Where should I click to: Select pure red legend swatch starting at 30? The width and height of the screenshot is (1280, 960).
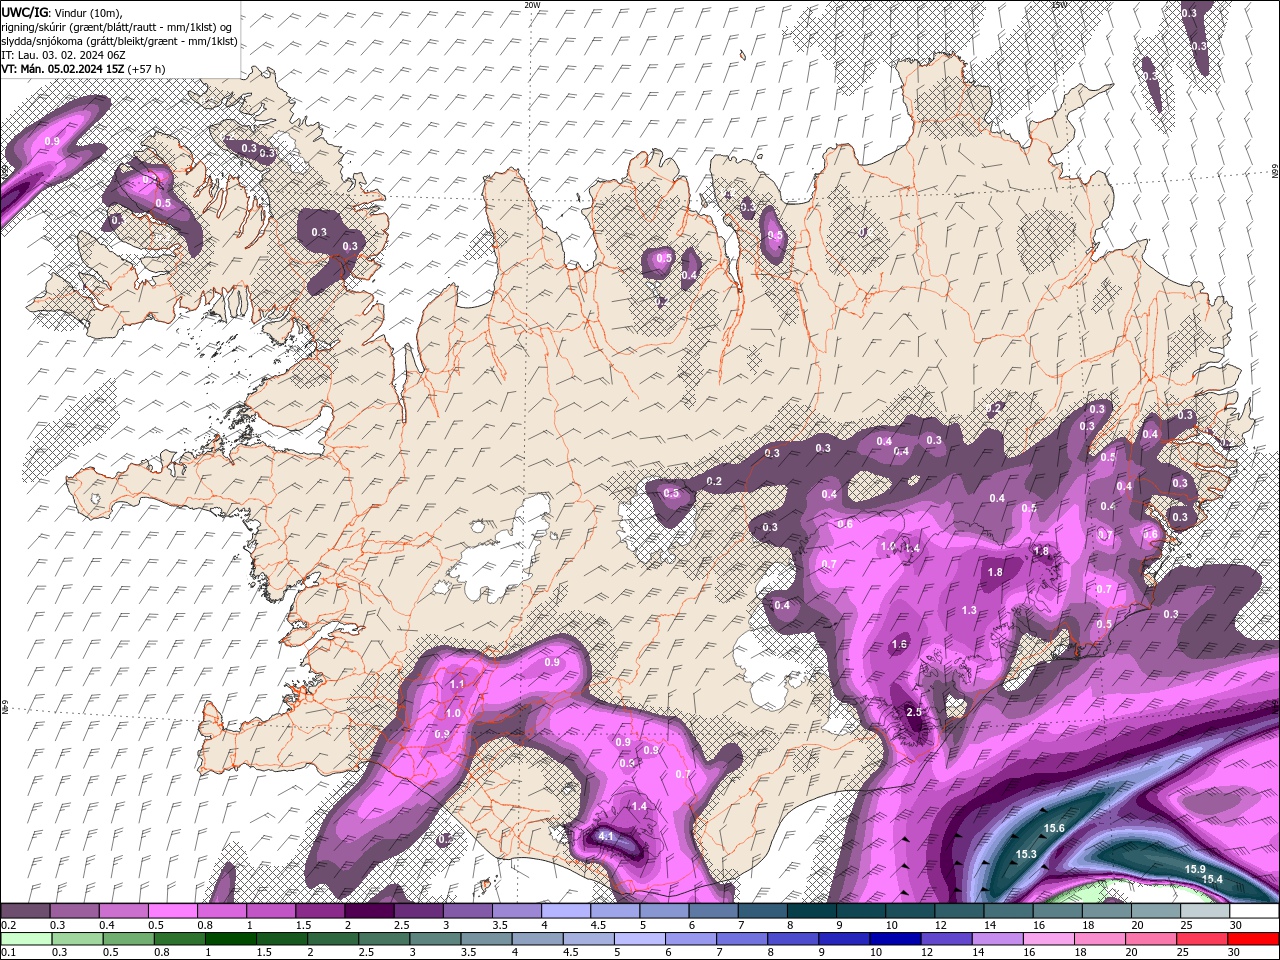click(1253, 939)
